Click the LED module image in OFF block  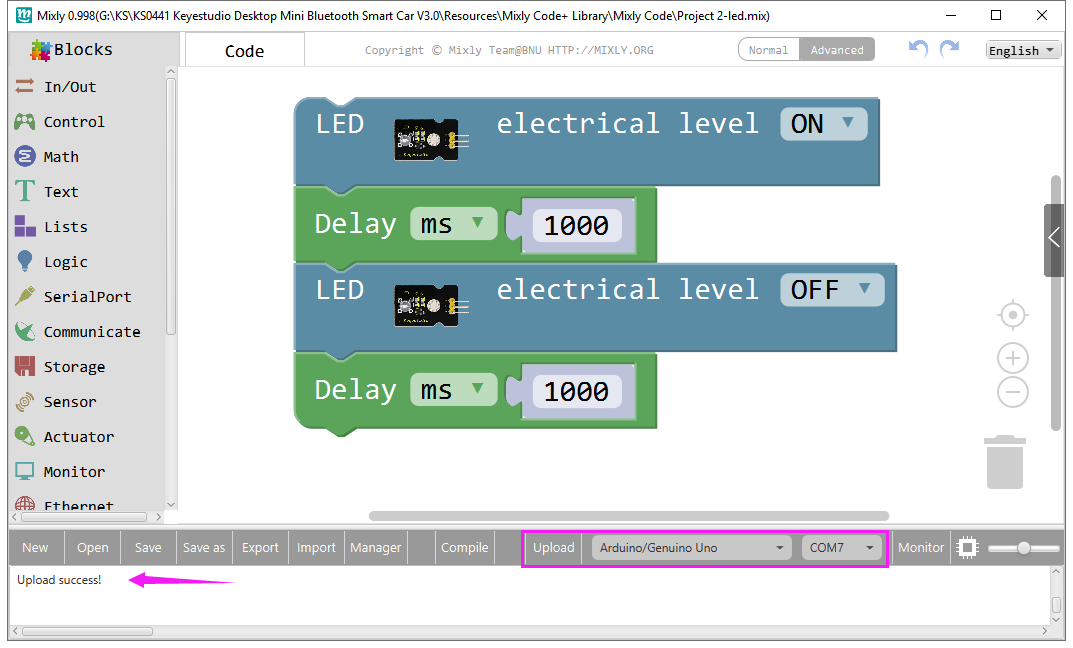tap(431, 305)
